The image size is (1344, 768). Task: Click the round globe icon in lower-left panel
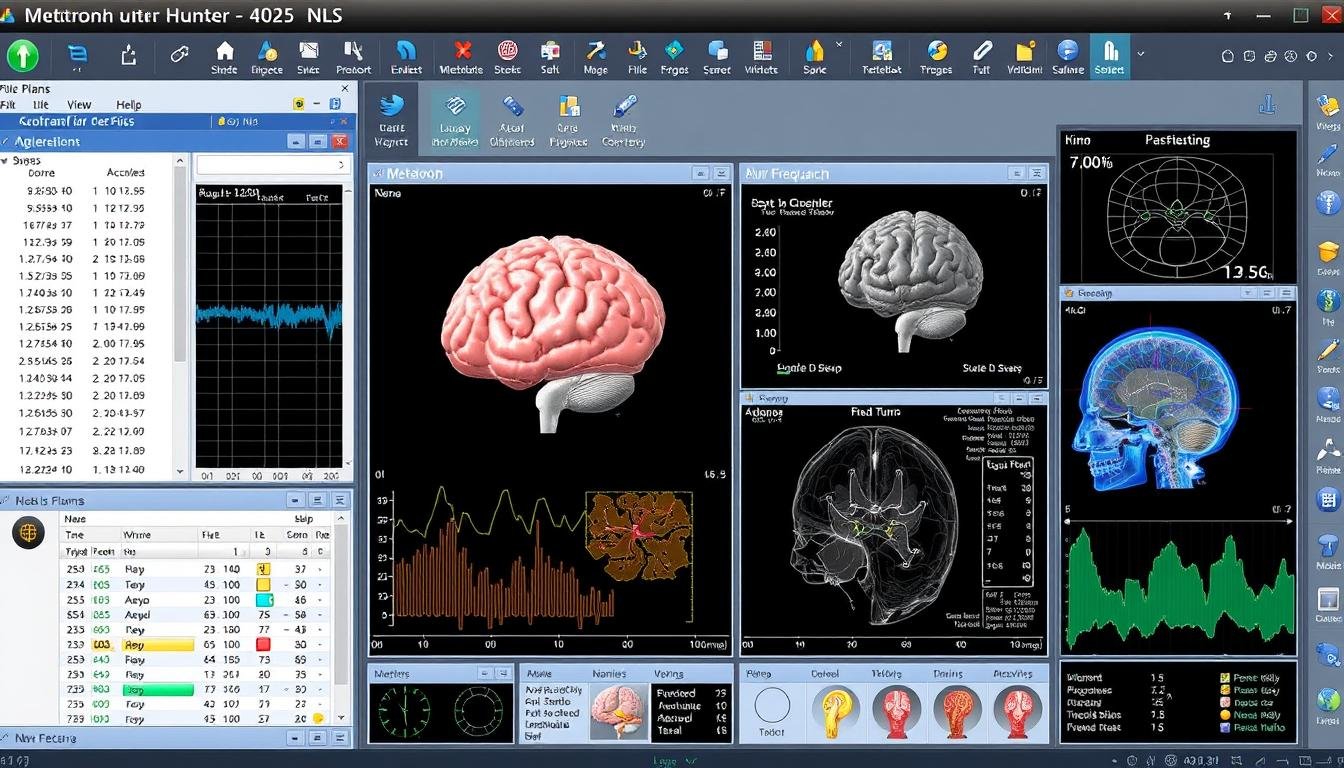click(x=28, y=533)
